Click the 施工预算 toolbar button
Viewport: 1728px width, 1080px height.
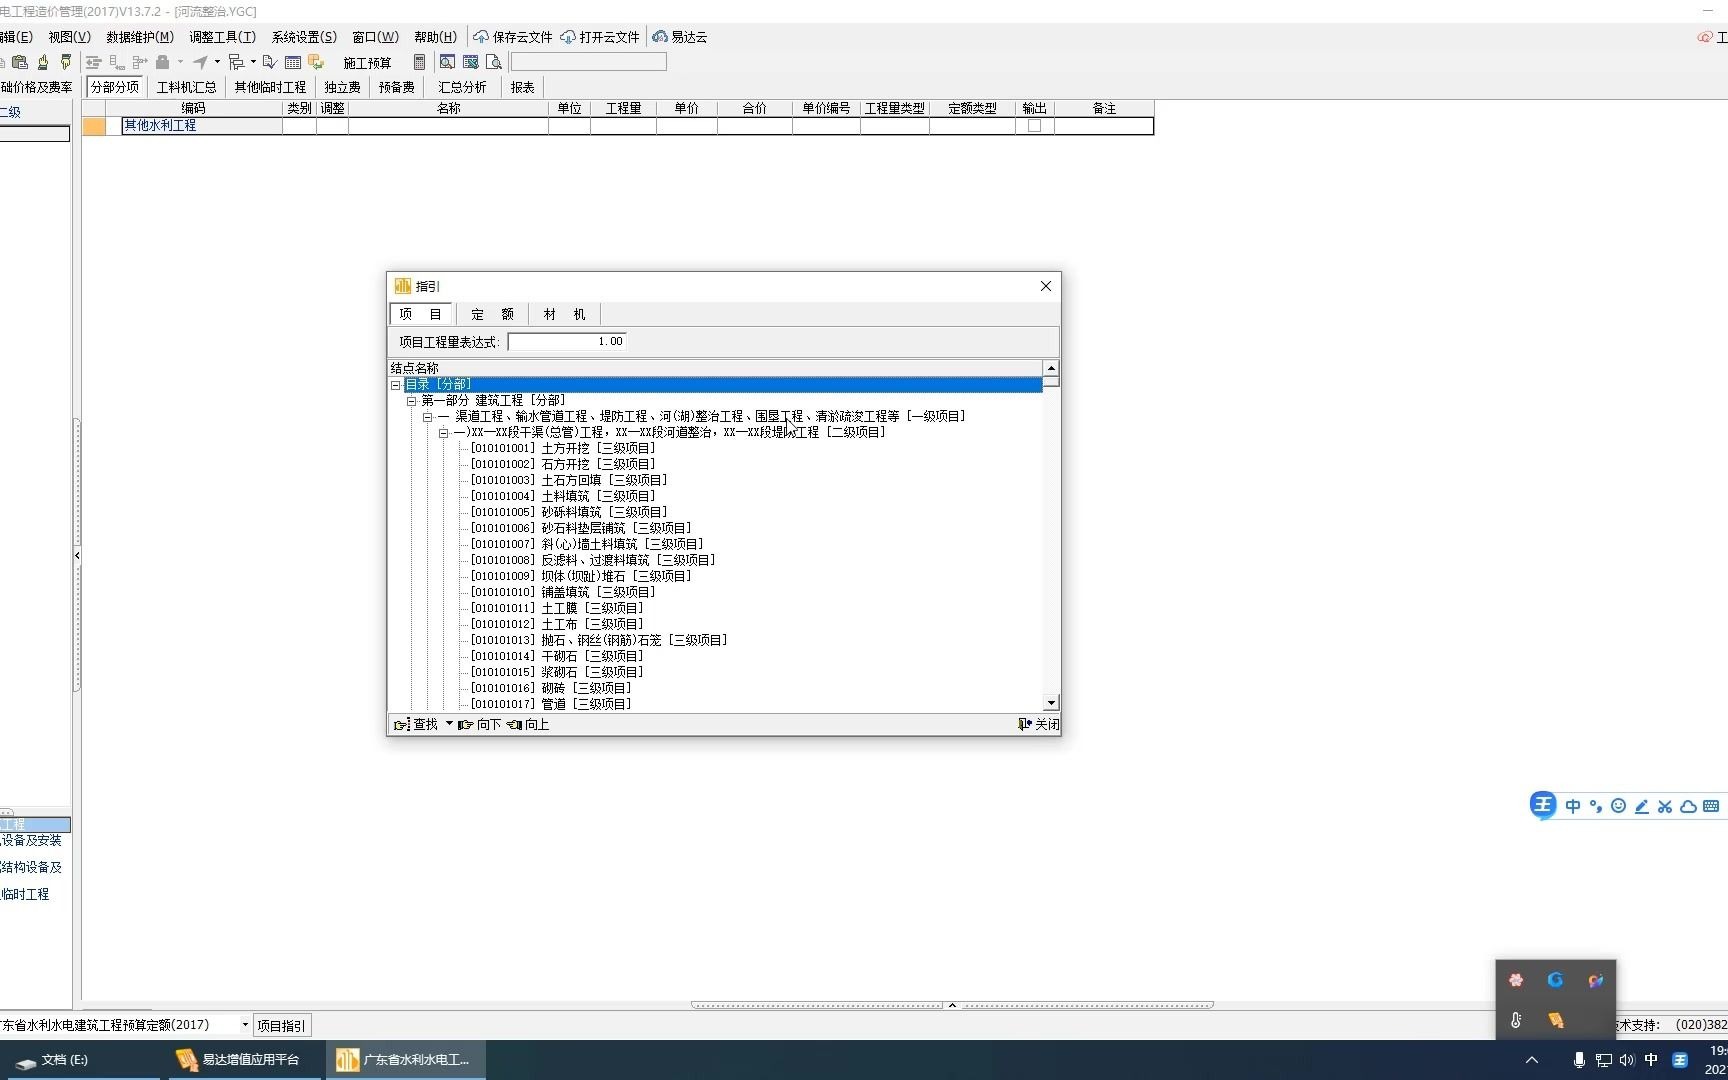pos(367,62)
